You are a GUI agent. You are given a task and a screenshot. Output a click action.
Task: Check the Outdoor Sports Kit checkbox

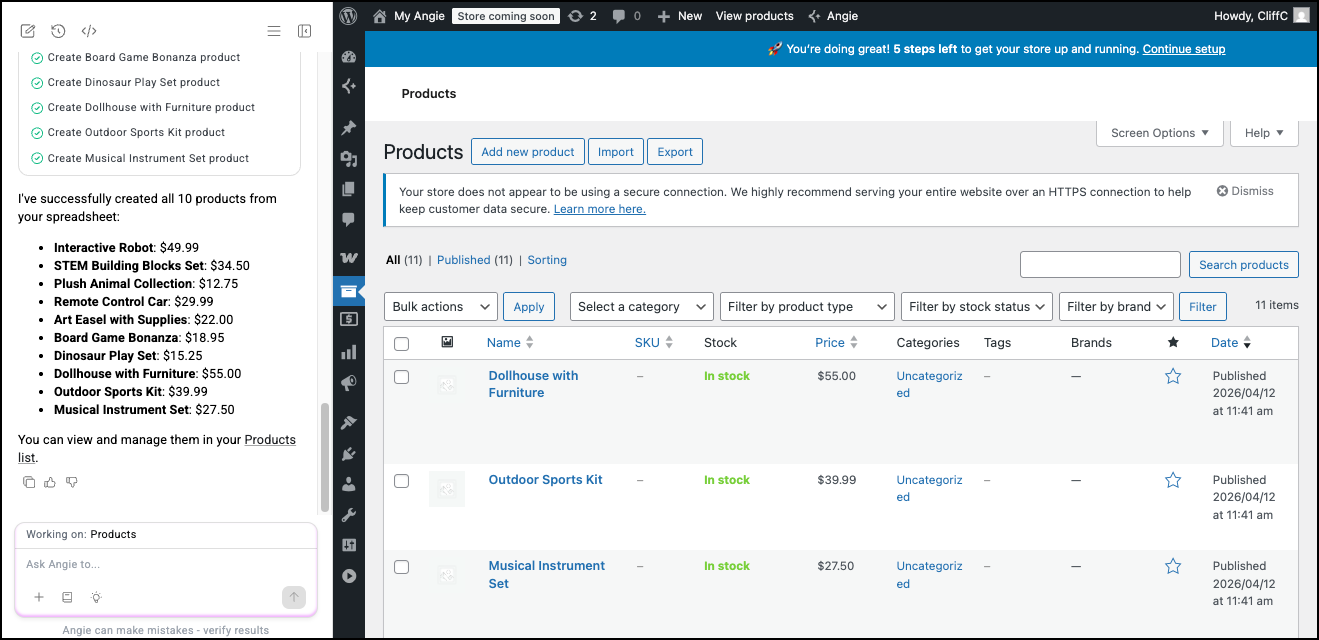tap(401, 481)
